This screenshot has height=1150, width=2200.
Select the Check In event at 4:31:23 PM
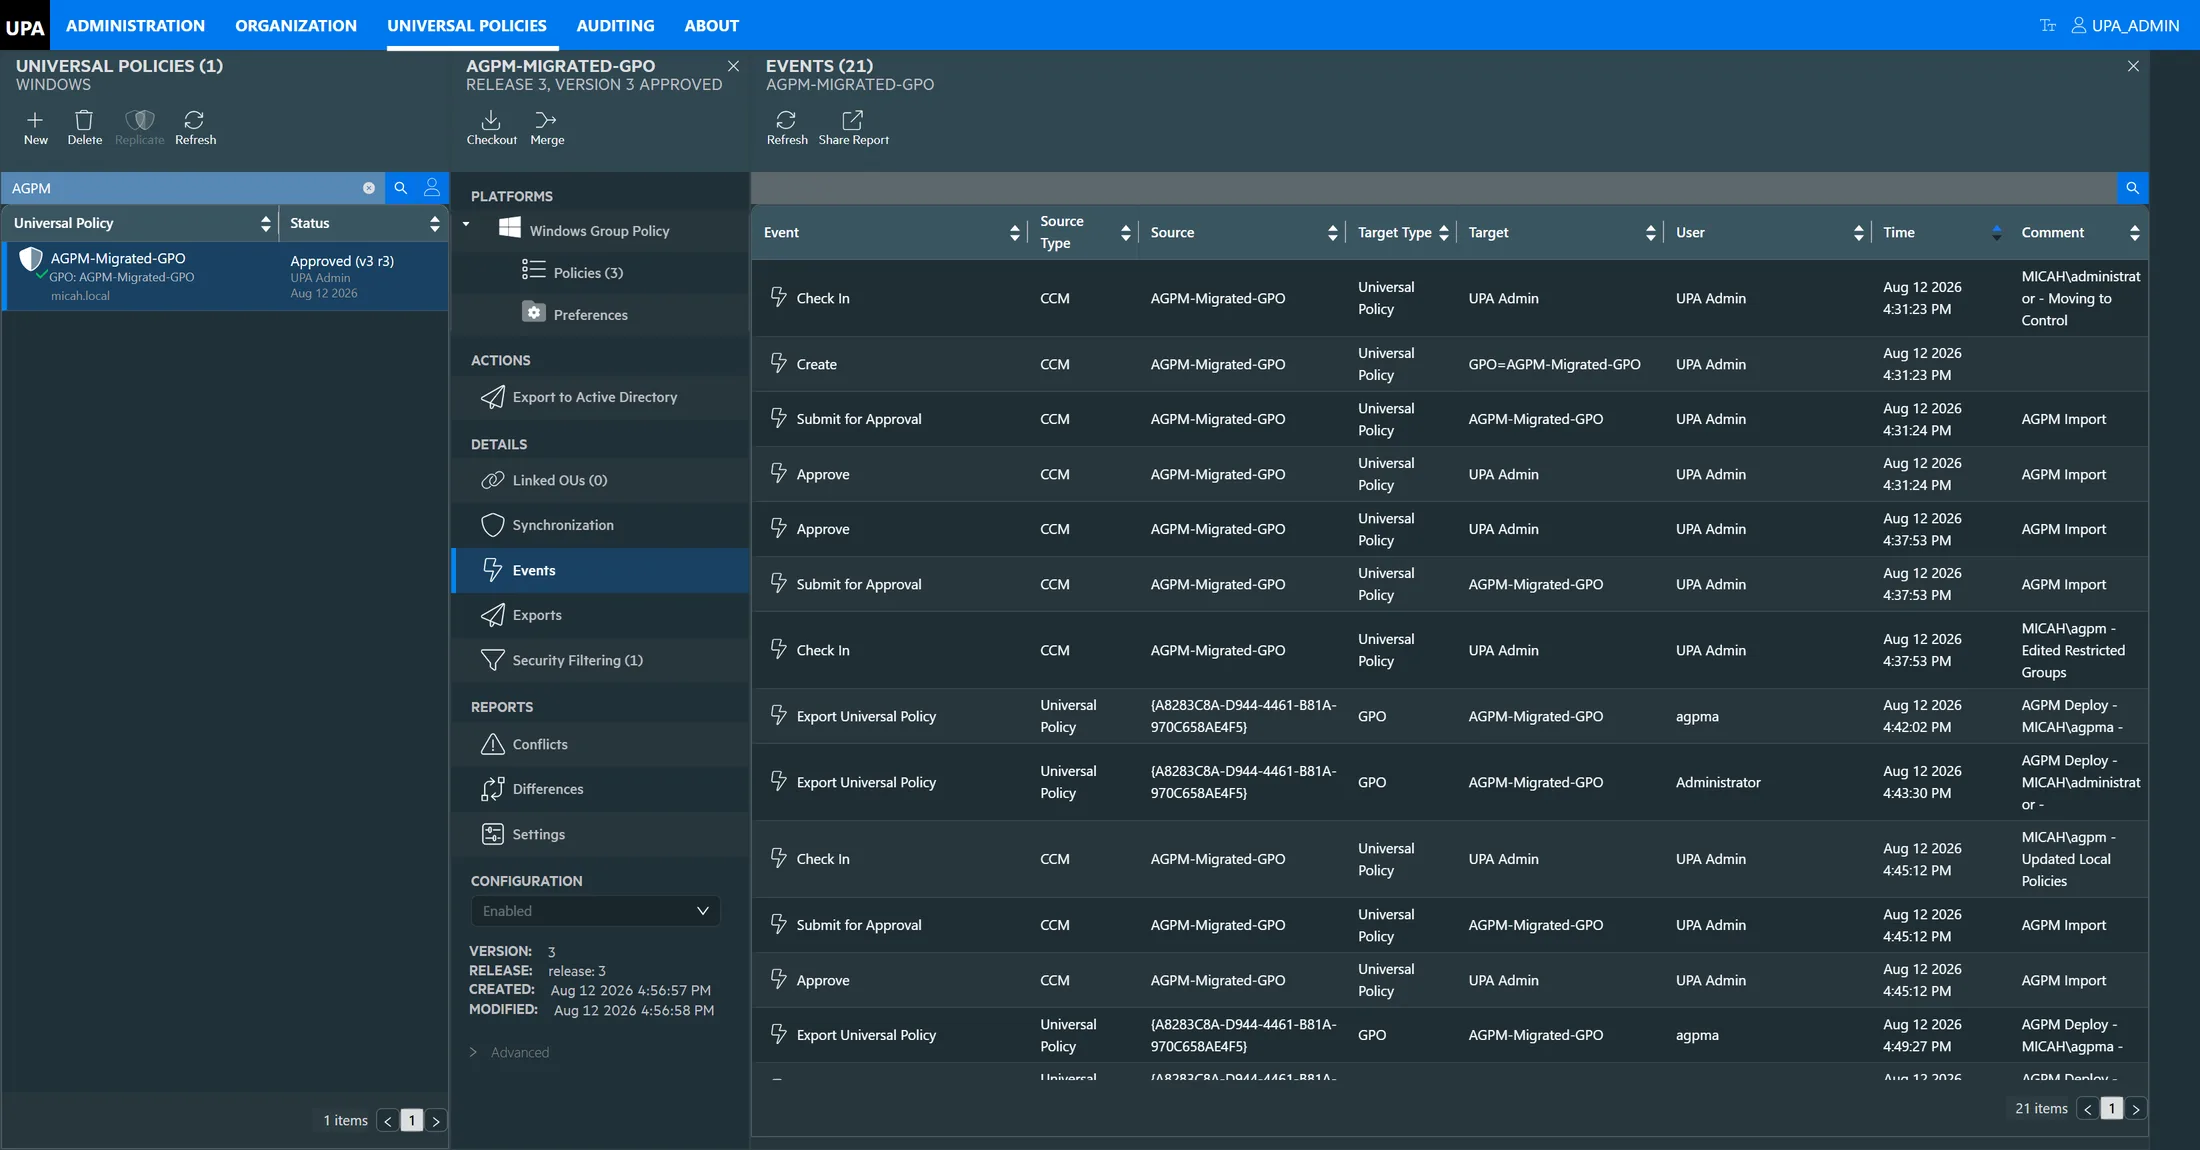tap(1450, 298)
